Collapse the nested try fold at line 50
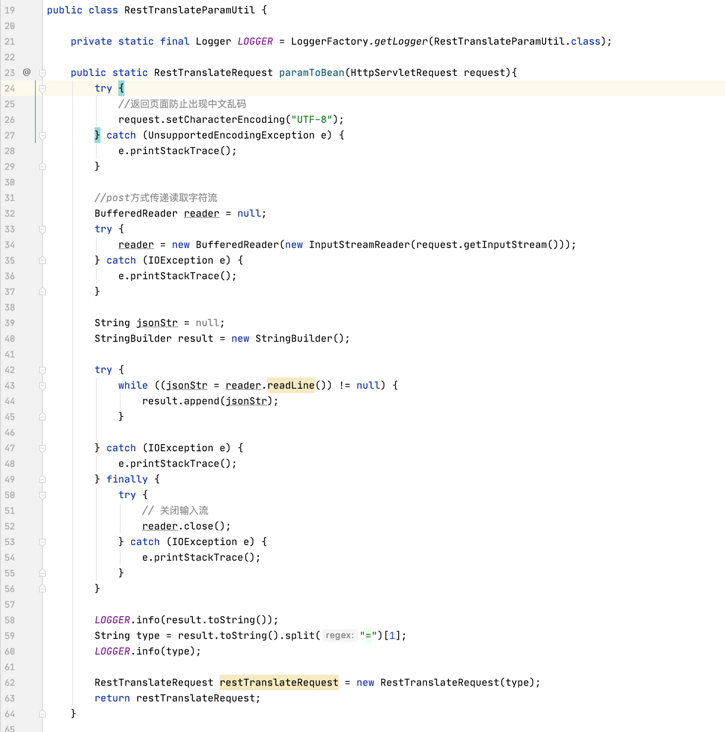 pos(42,495)
